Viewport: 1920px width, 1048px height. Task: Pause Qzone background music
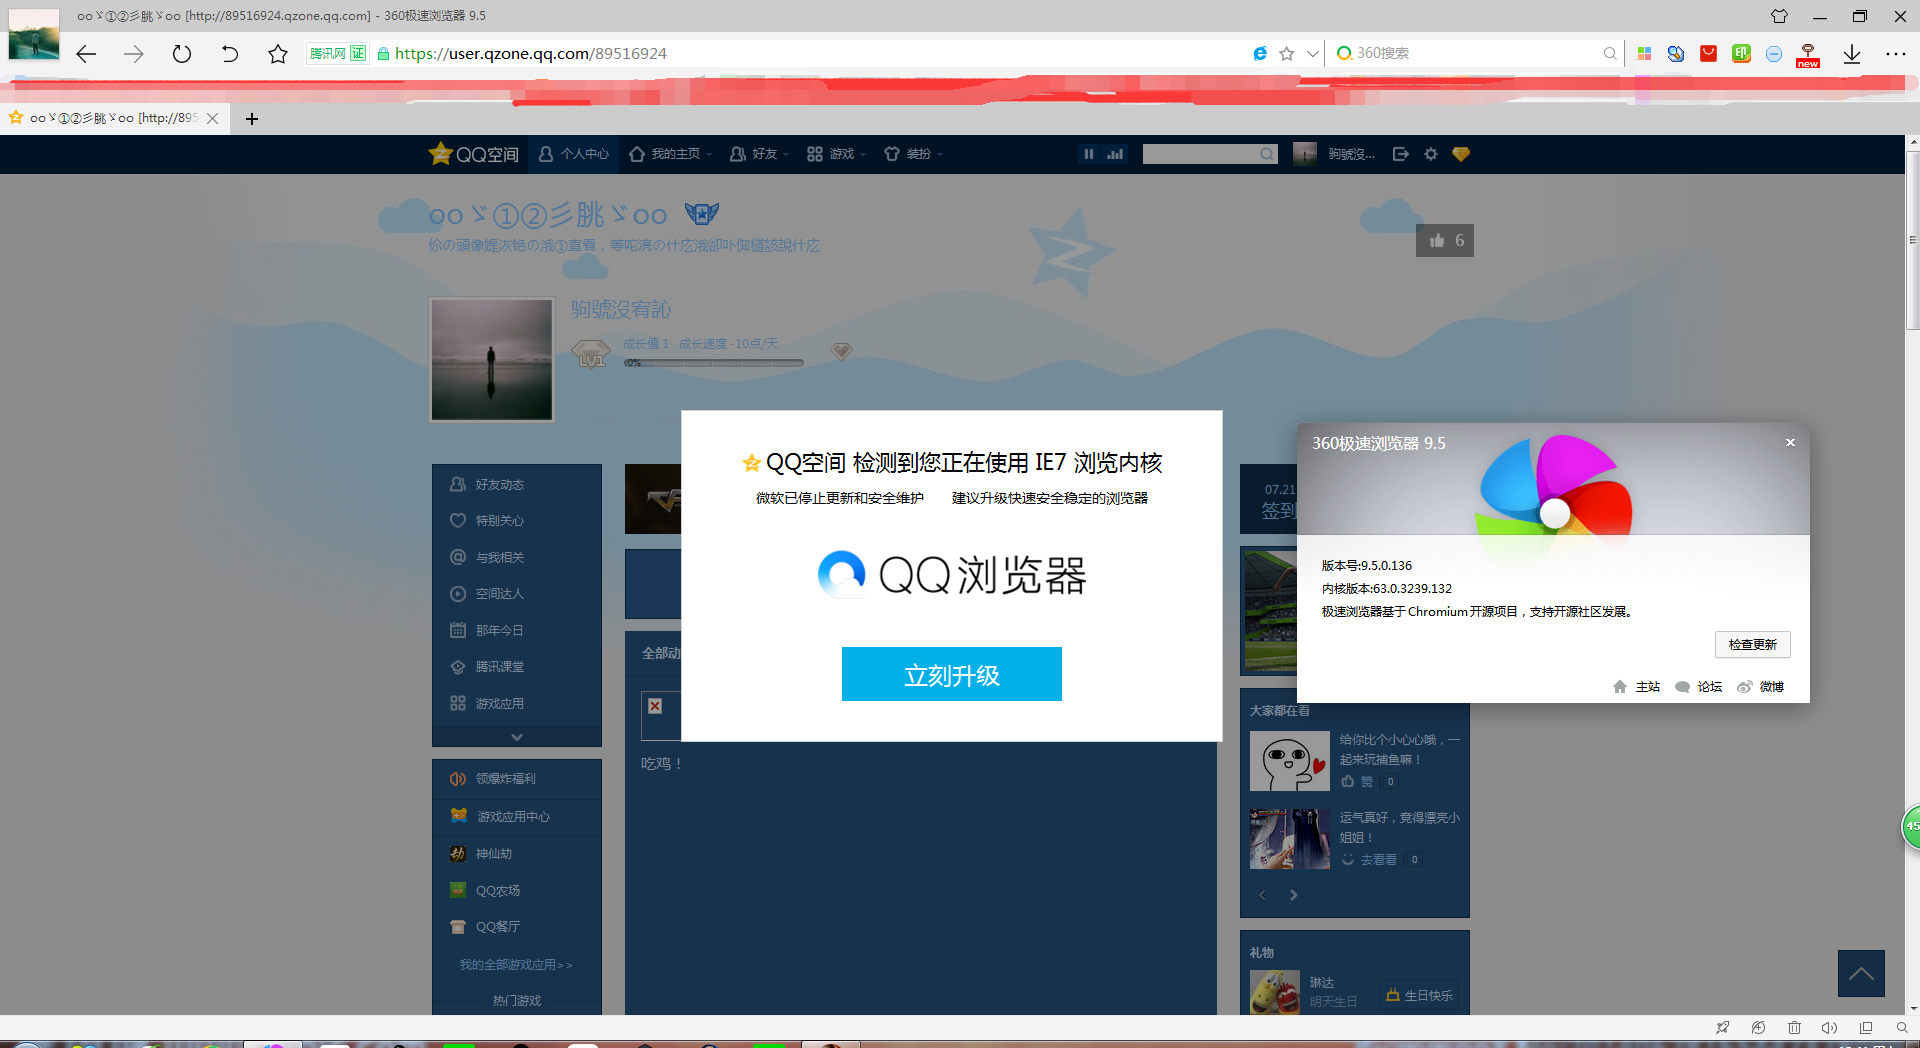pos(1088,154)
